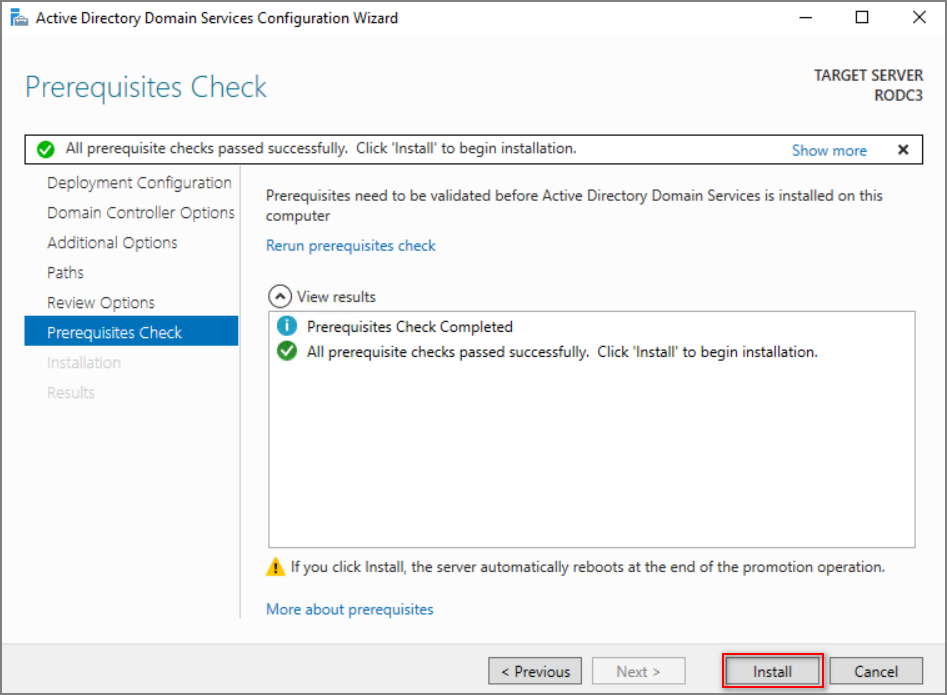Click the wizard app icon in title bar
Screen dimensions: 947x695
tap(19, 18)
